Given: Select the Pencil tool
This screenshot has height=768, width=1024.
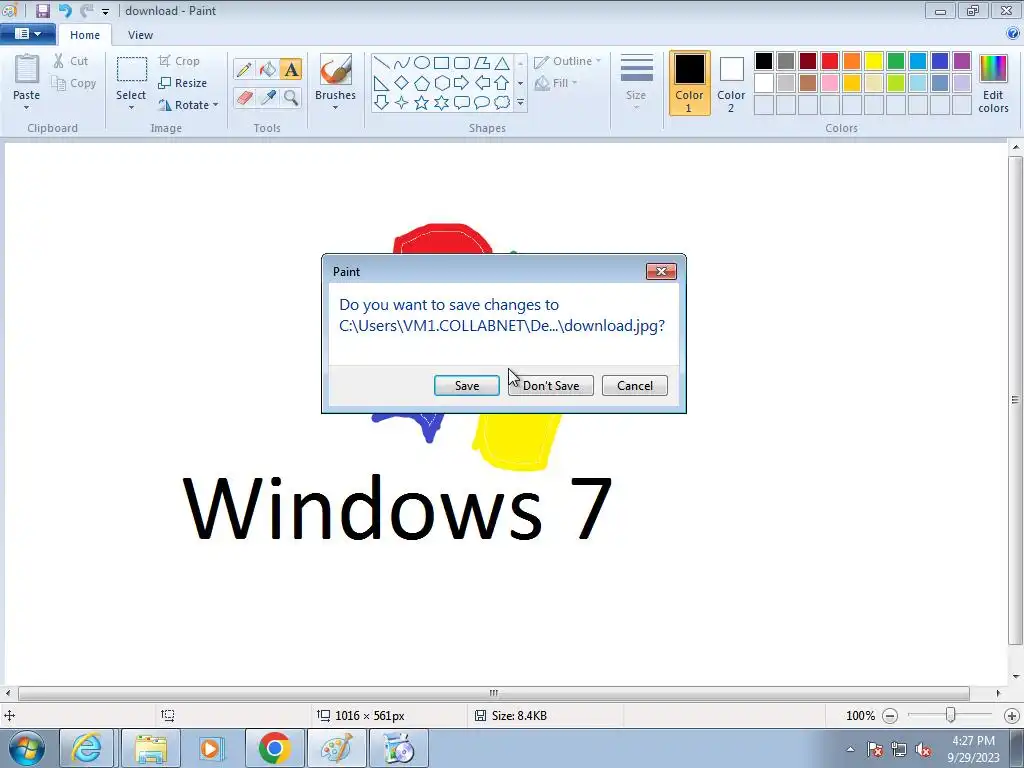Looking at the screenshot, I should pyautogui.click(x=244, y=69).
